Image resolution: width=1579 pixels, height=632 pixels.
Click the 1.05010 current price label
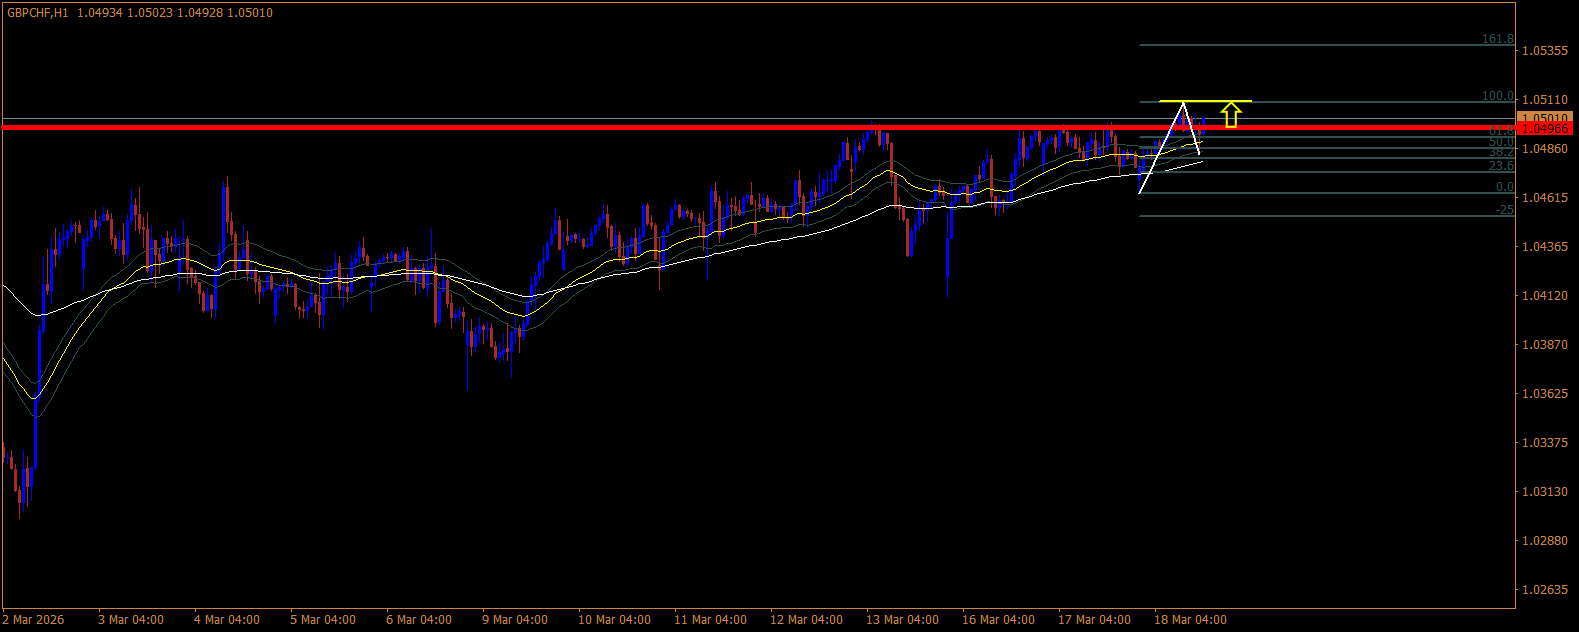tap(1545, 118)
